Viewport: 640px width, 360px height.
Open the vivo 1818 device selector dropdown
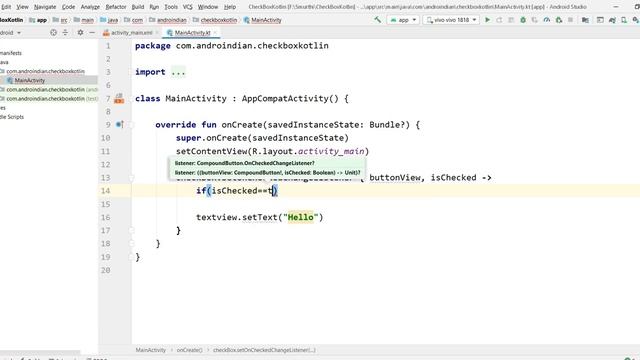451,20
